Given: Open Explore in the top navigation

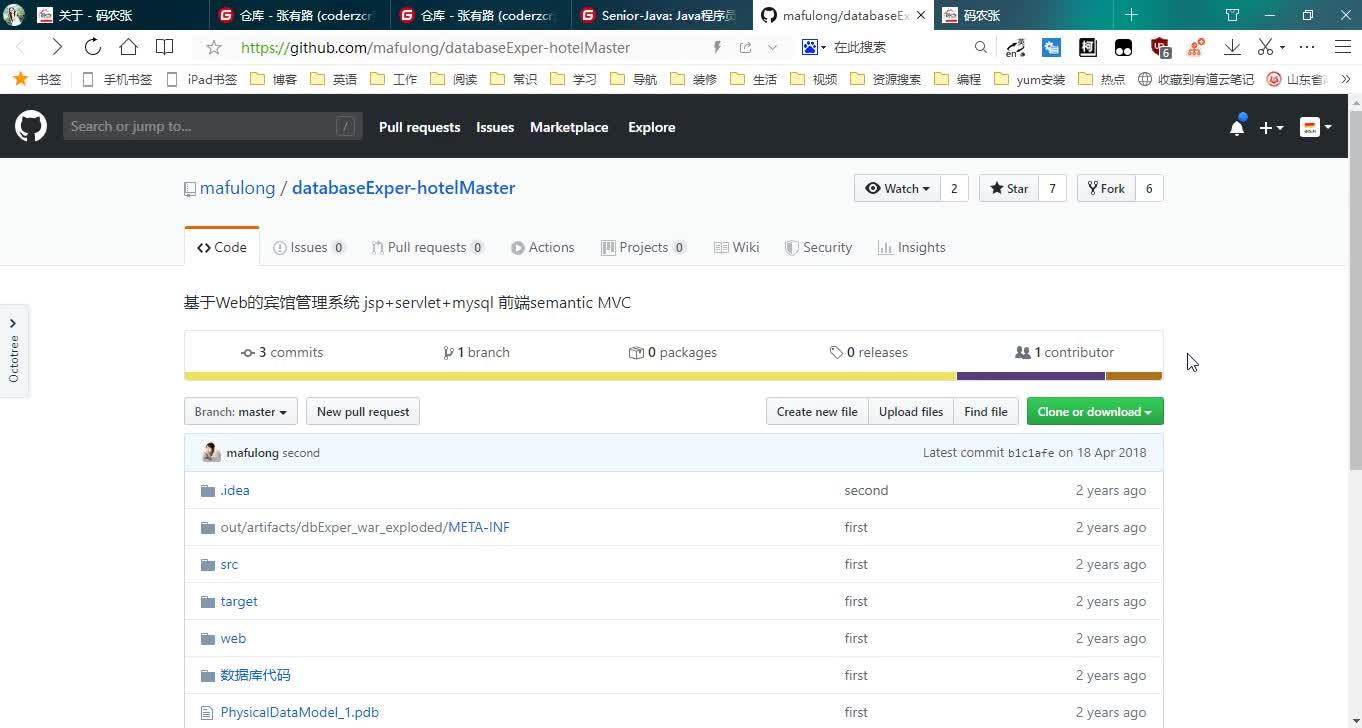Looking at the screenshot, I should (652, 127).
